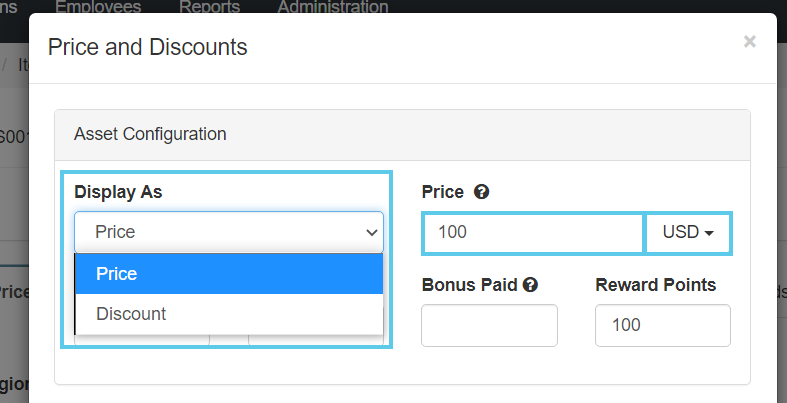Click the help icon next to Price

point(481,192)
